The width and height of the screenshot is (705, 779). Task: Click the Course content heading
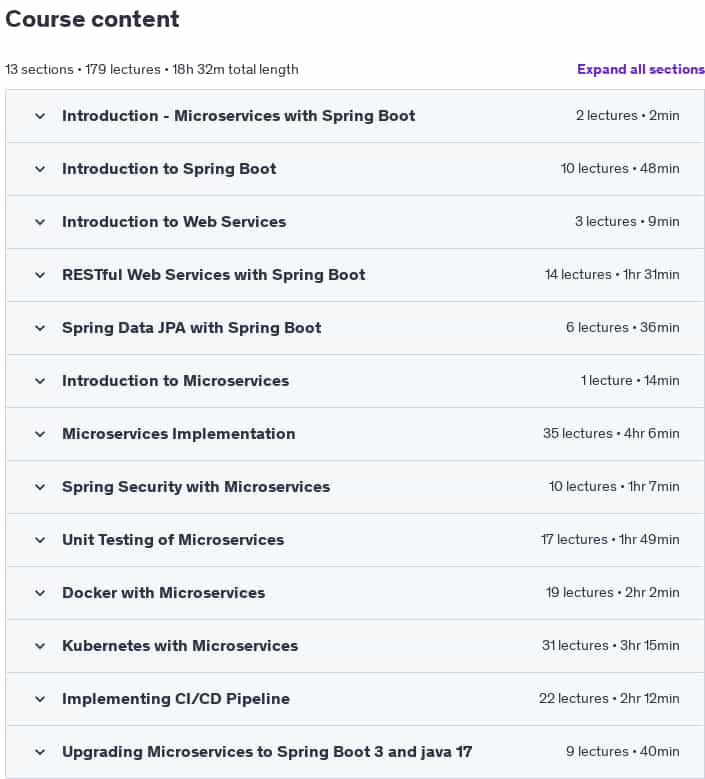coord(92,19)
